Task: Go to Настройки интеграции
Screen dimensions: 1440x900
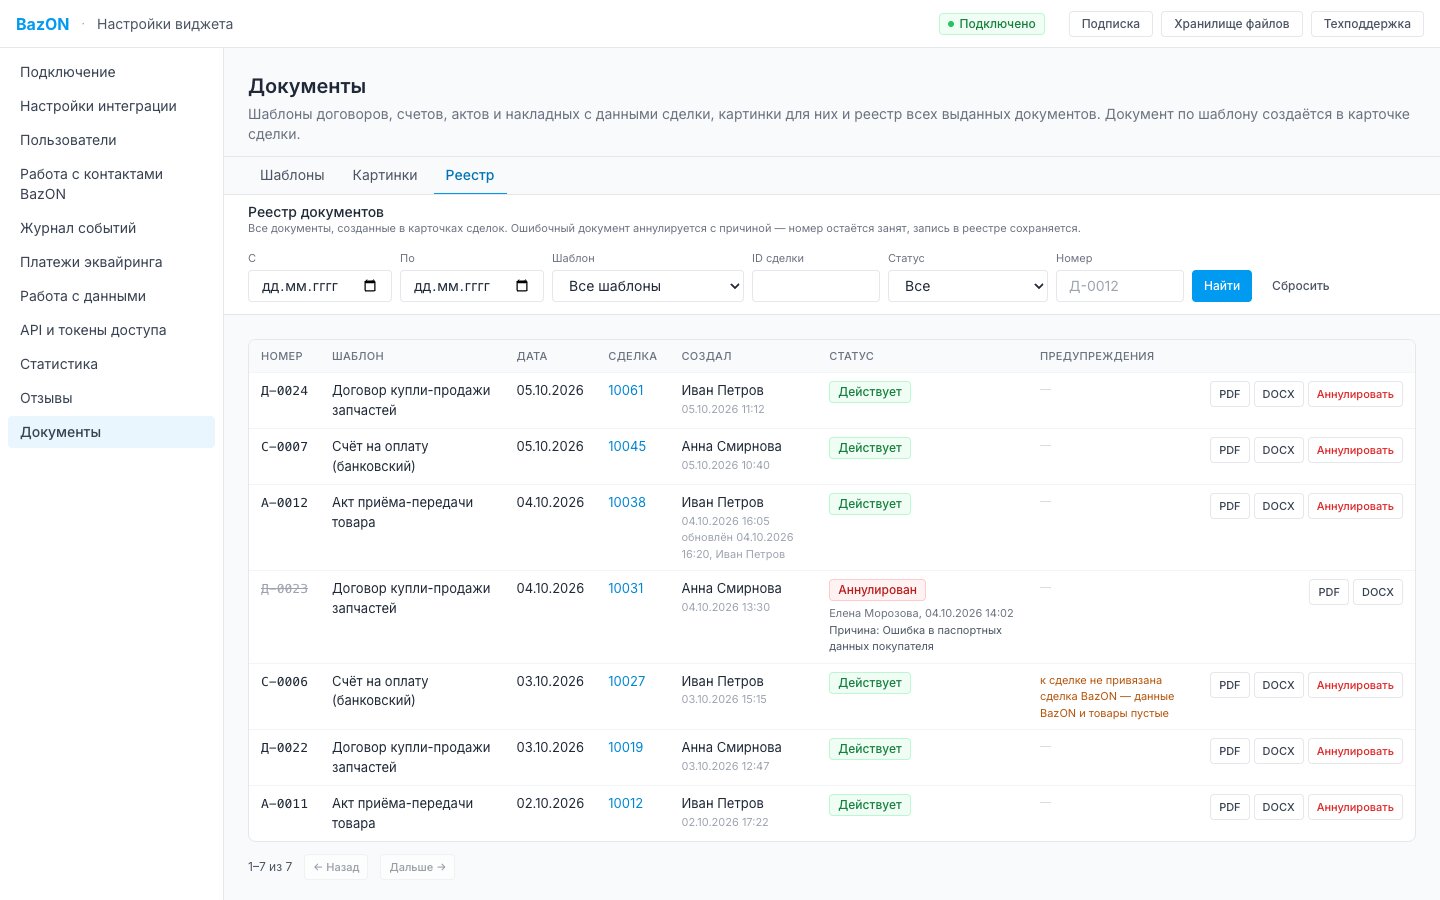Action: click(111, 106)
